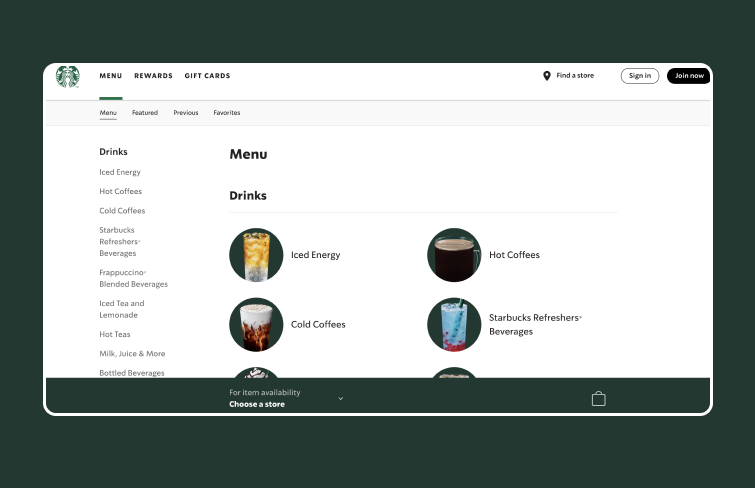
Task: Open Iced Energy in the sidebar
Action: click(x=120, y=172)
